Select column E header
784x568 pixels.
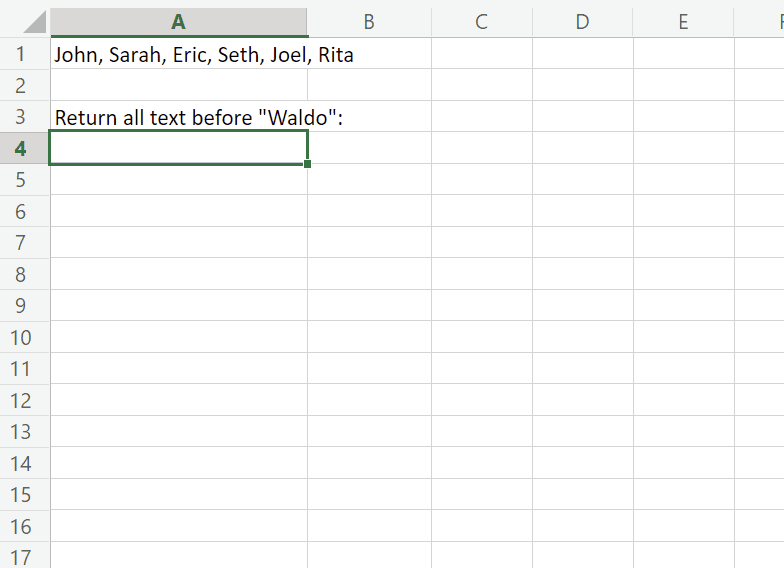tap(683, 22)
